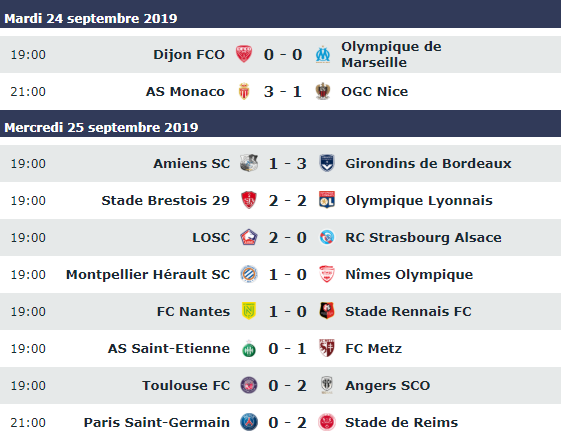Open the RC Strasbourg Alsace team link

pyautogui.click(x=423, y=237)
